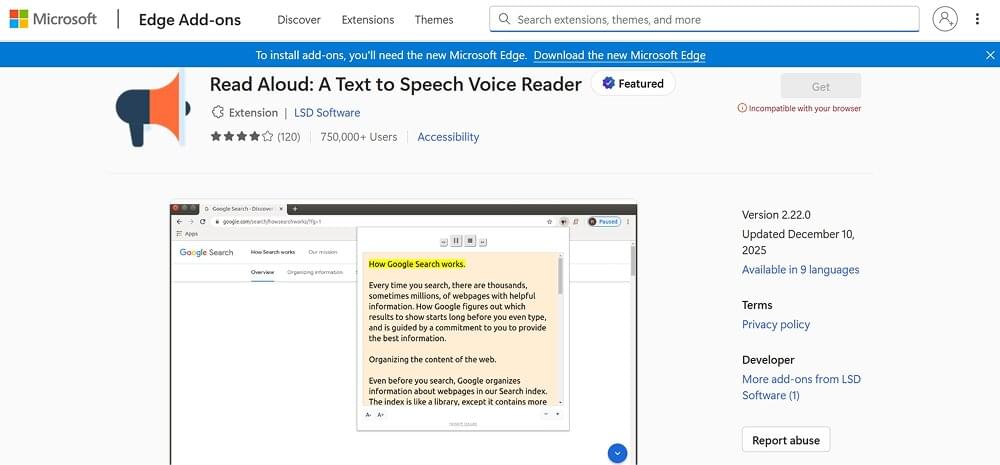
Task: Open the Extensions tab
Action: pos(368,20)
